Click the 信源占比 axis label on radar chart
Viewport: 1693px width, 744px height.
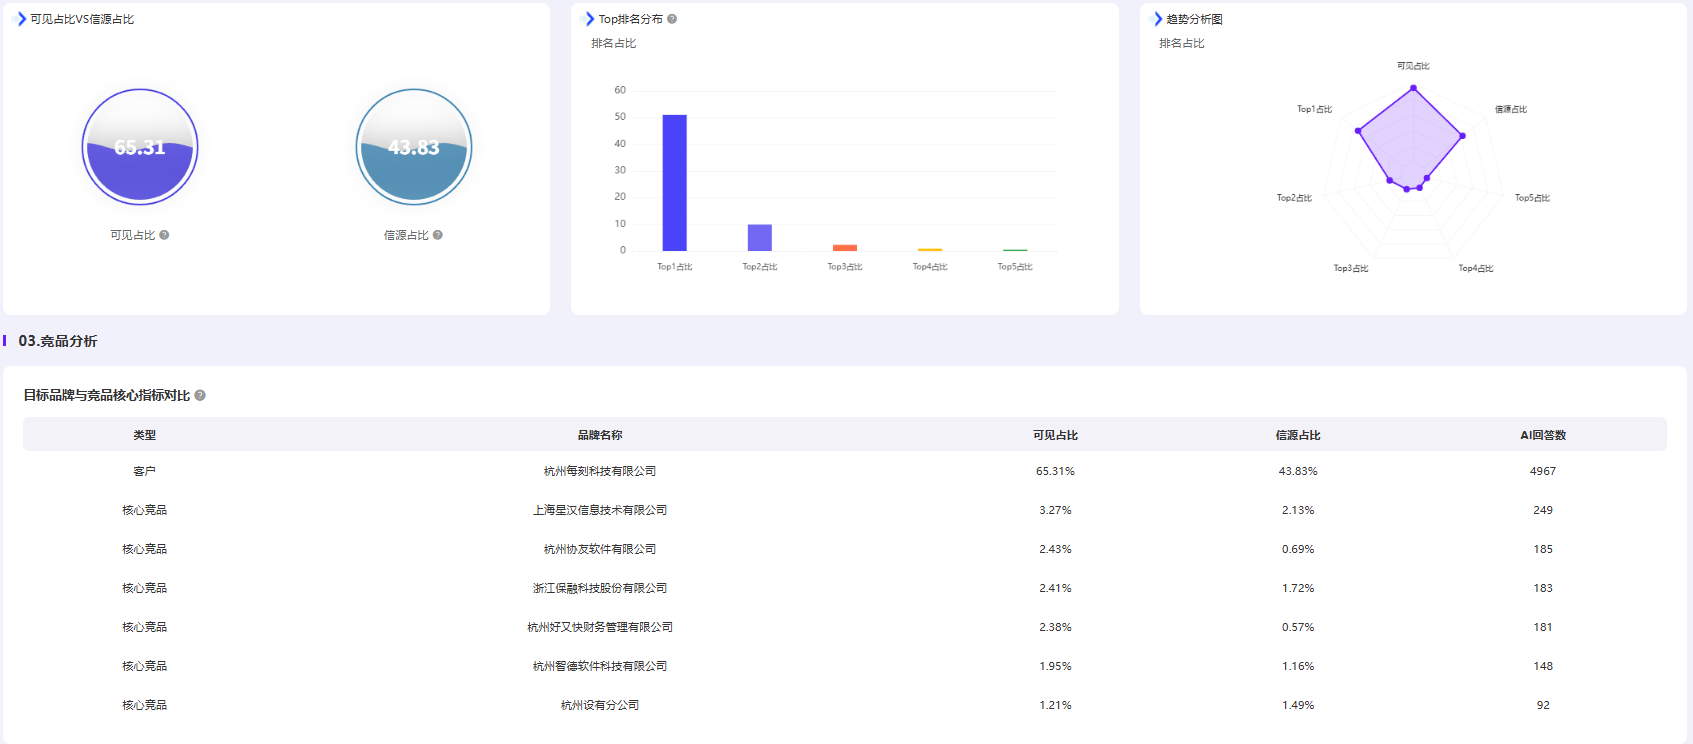(x=1511, y=109)
